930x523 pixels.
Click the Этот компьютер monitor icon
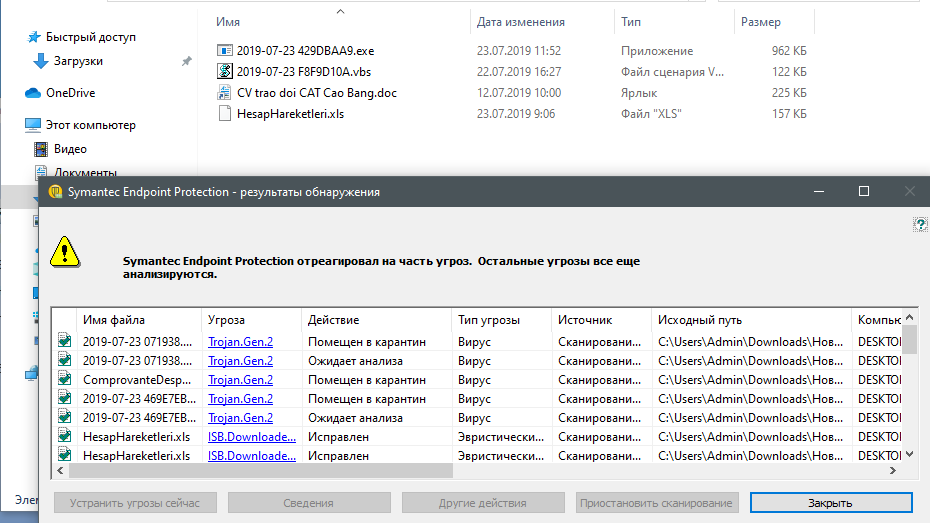tap(33, 125)
